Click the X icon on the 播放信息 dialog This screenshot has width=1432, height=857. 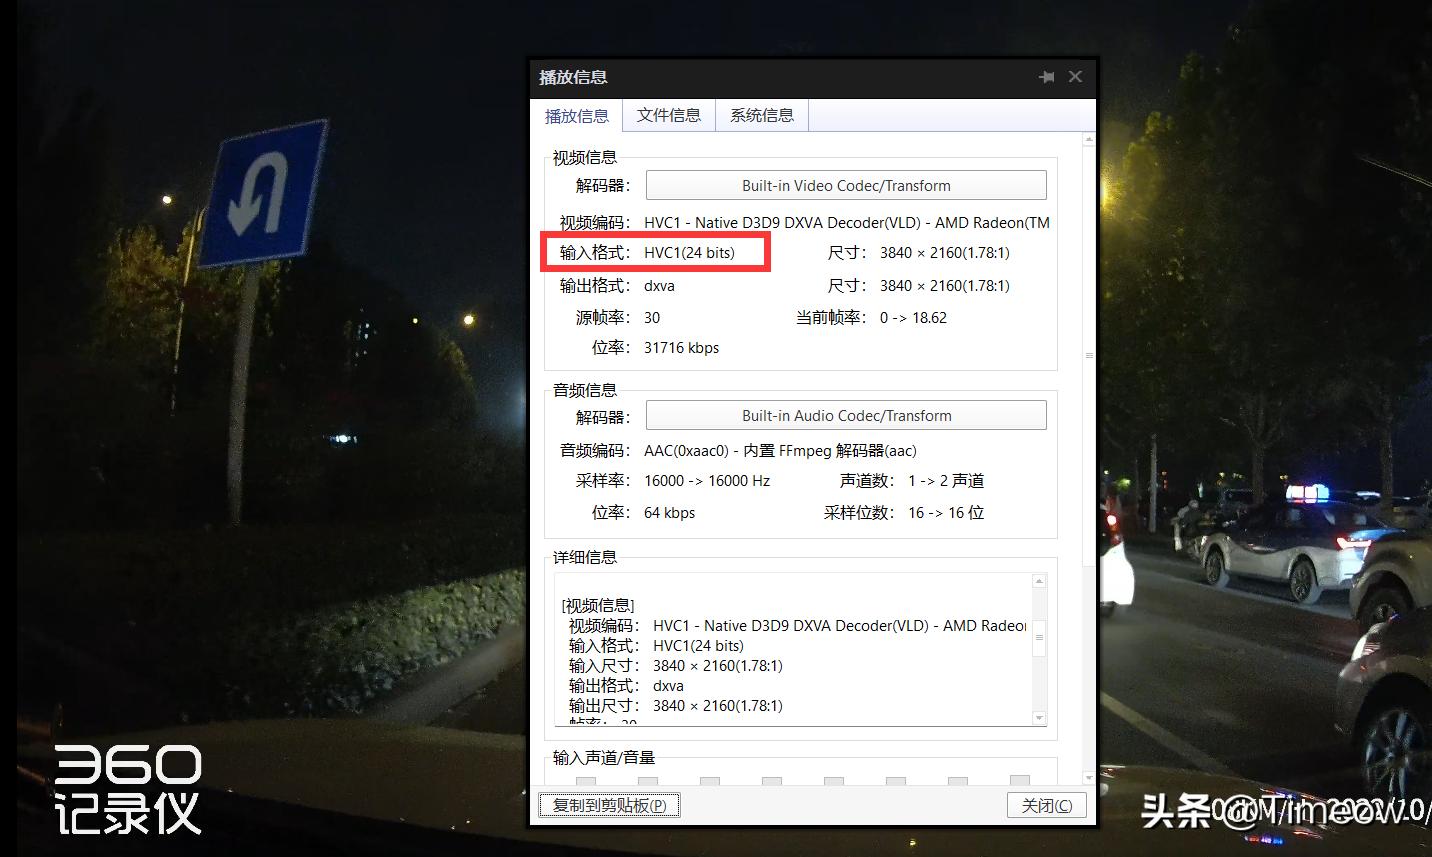[1075, 76]
